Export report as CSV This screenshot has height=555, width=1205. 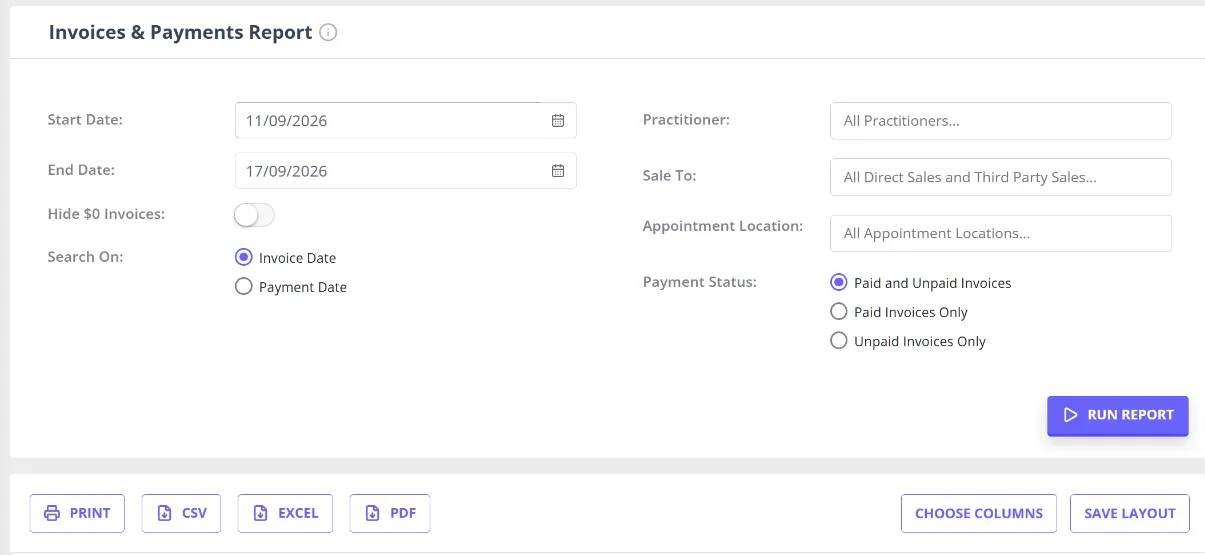tap(181, 513)
